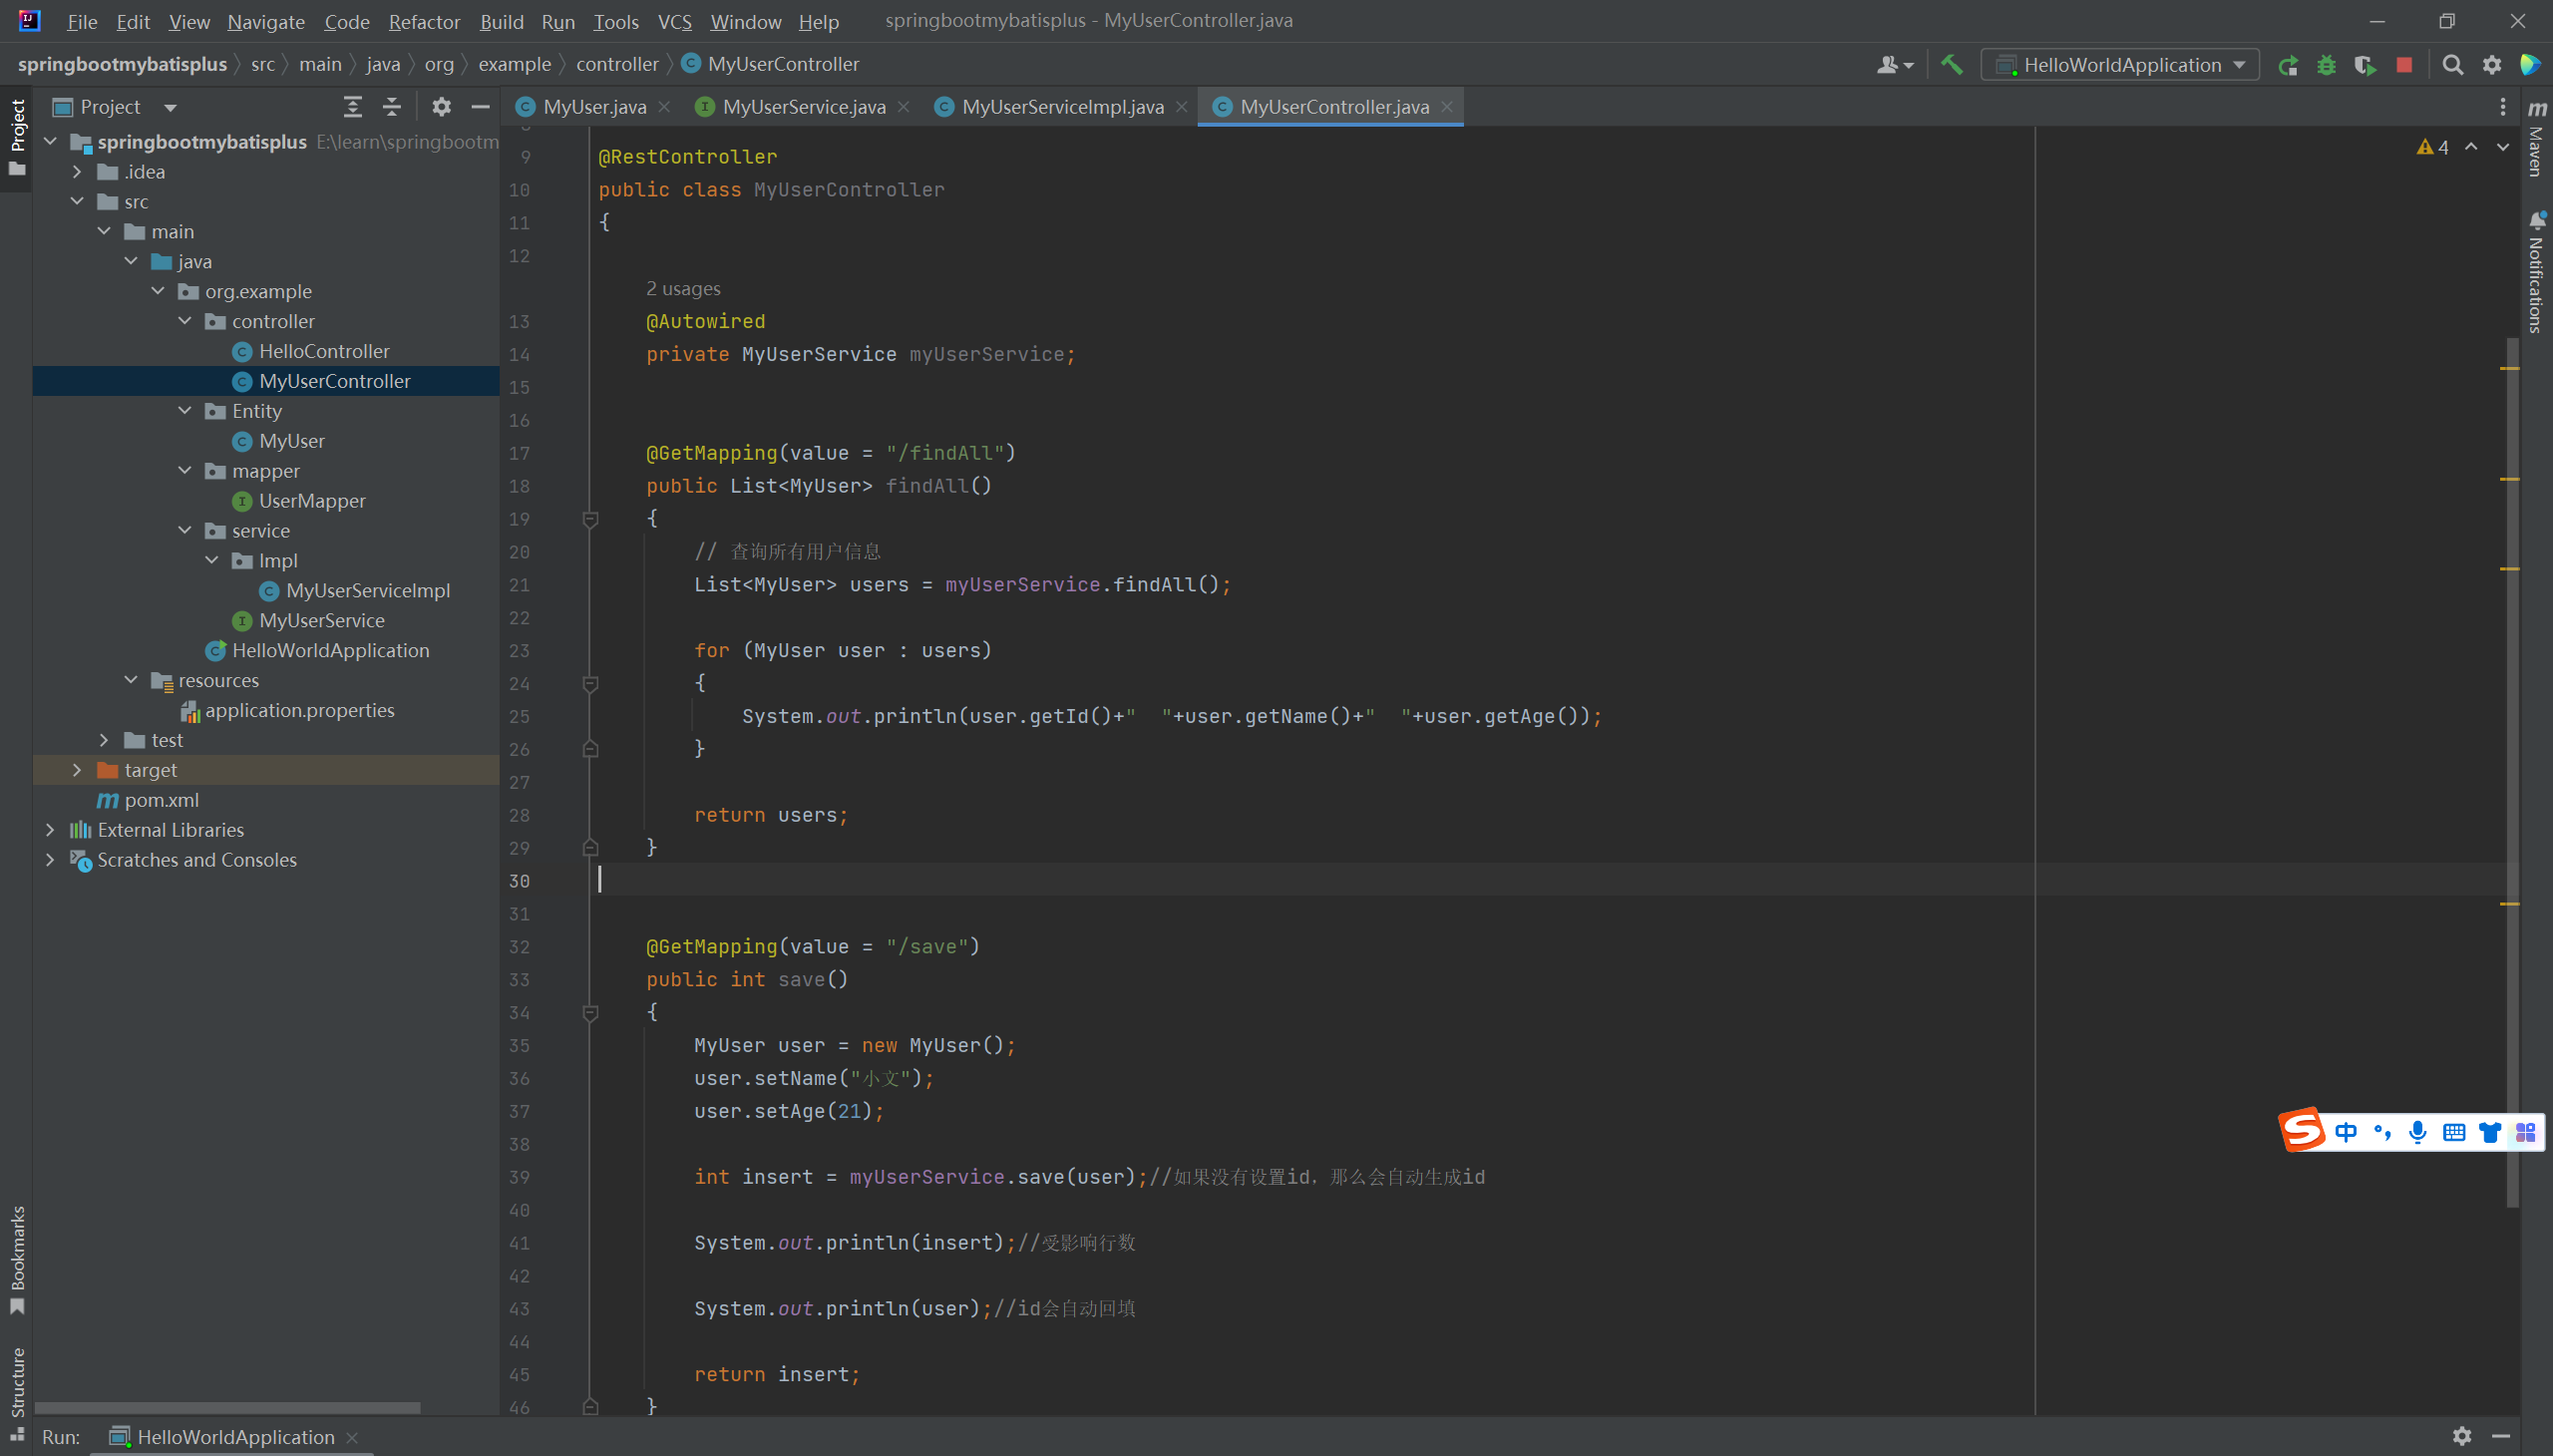The width and height of the screenshot is (2553, 1456).
Task: Open the Project panel options via the gear icon
Action: 441,107
